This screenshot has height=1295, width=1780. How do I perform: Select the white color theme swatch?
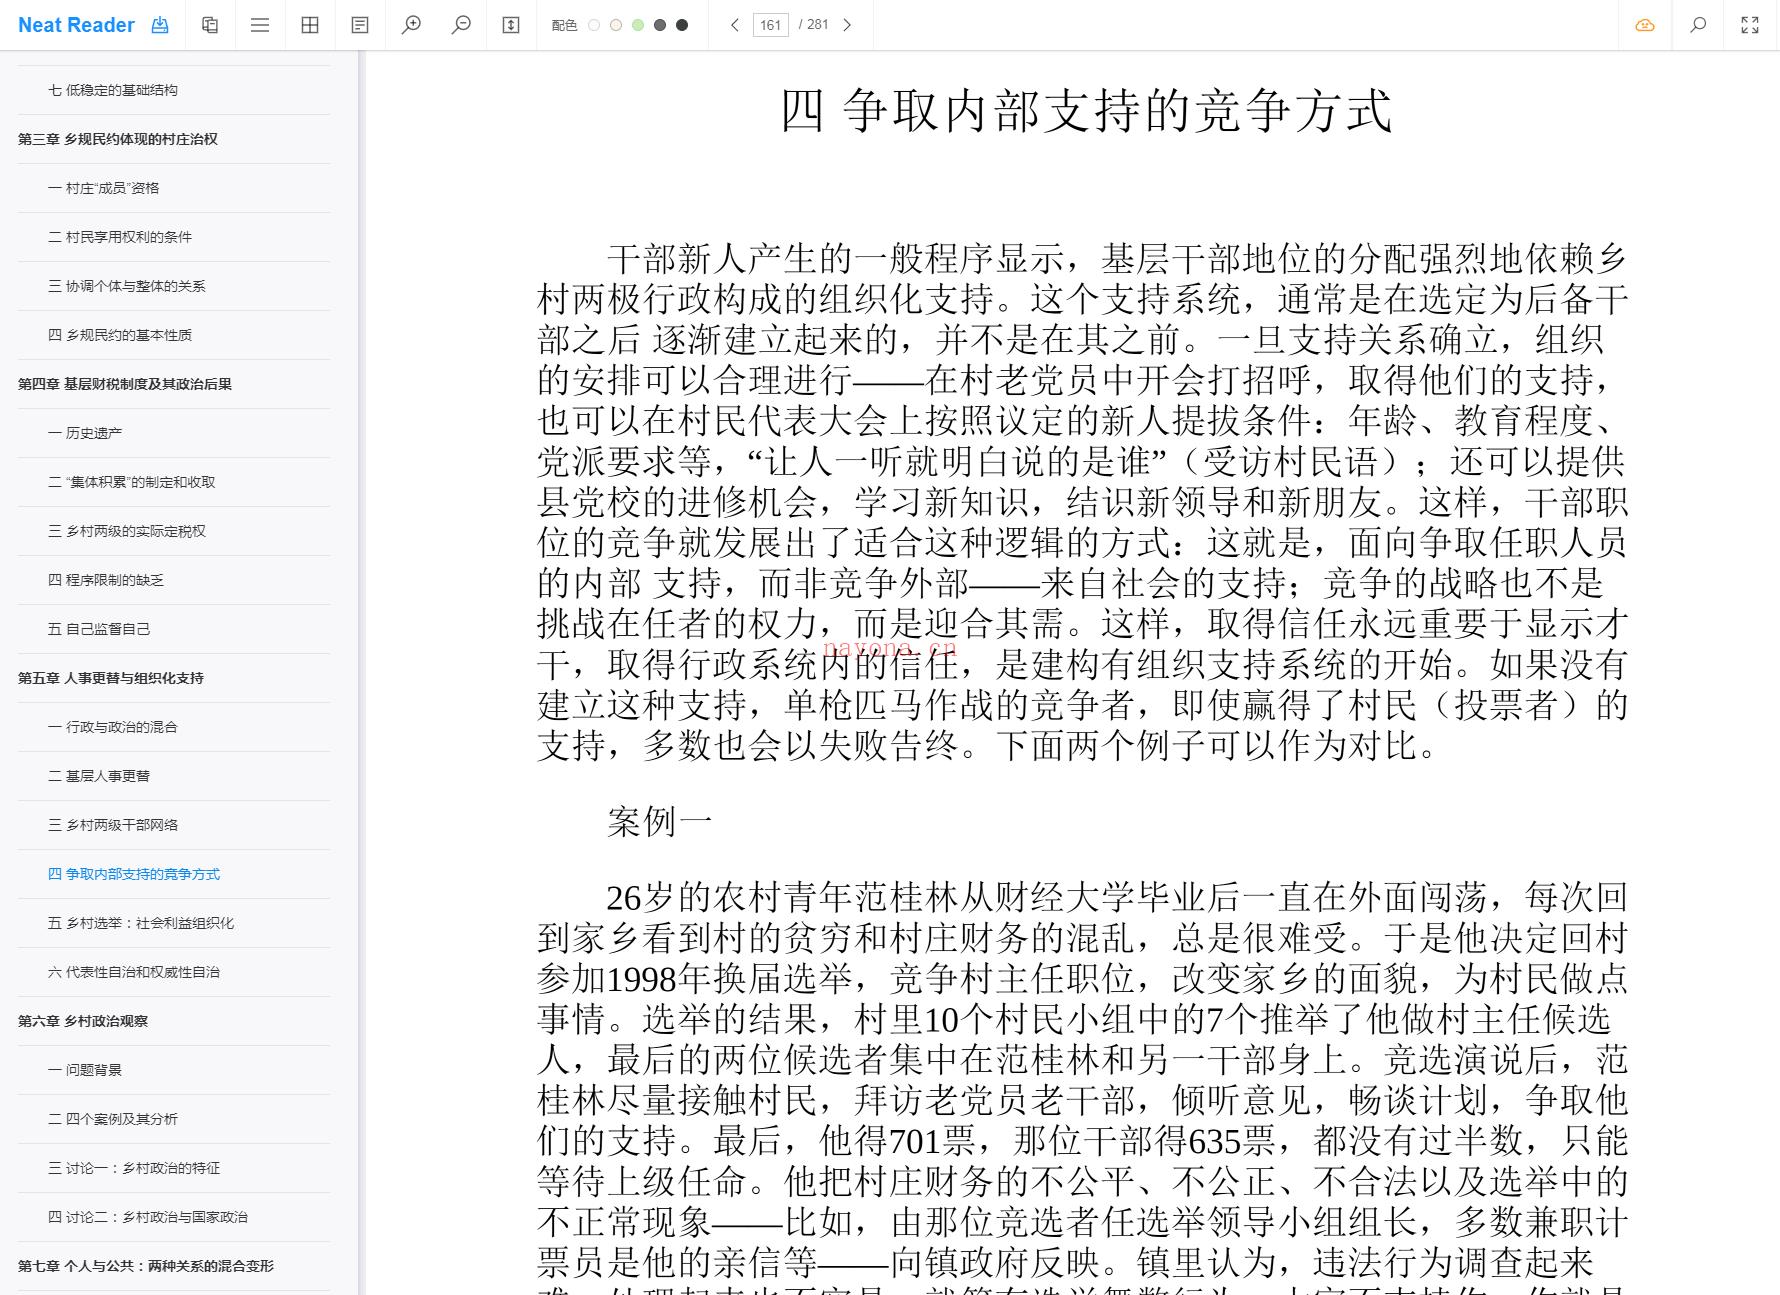[x=594, y=25]
